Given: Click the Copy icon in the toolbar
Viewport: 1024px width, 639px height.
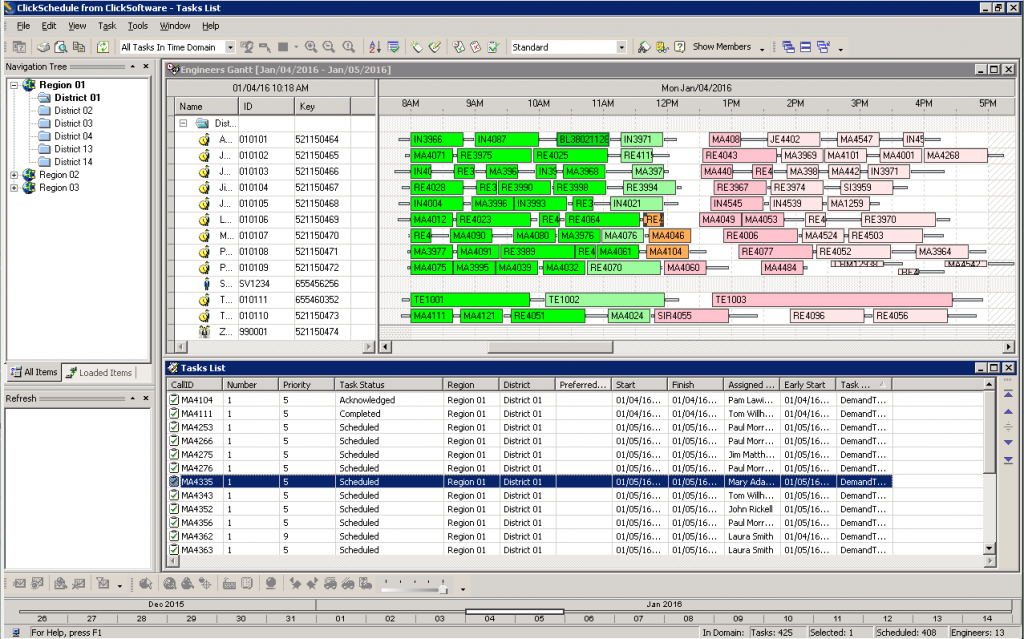Looking at the screenshot, I should (79, 47).
